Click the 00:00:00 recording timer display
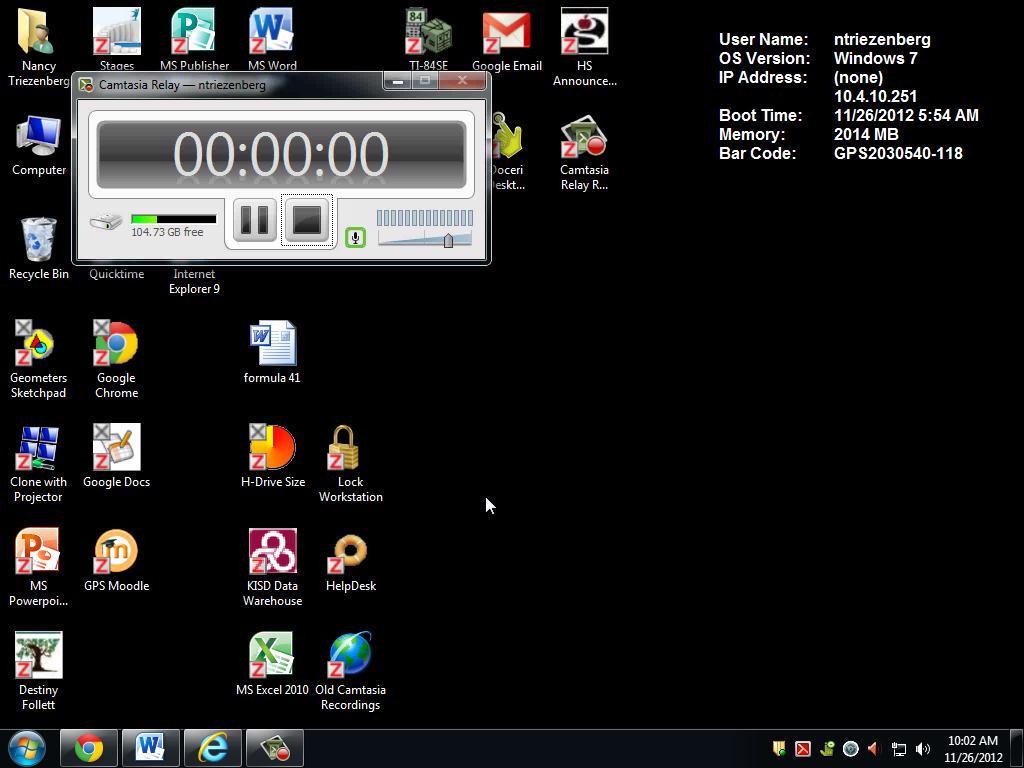The height and width of the screenshot is (768, 1024). pyautogui.click(x=281, y=154)
